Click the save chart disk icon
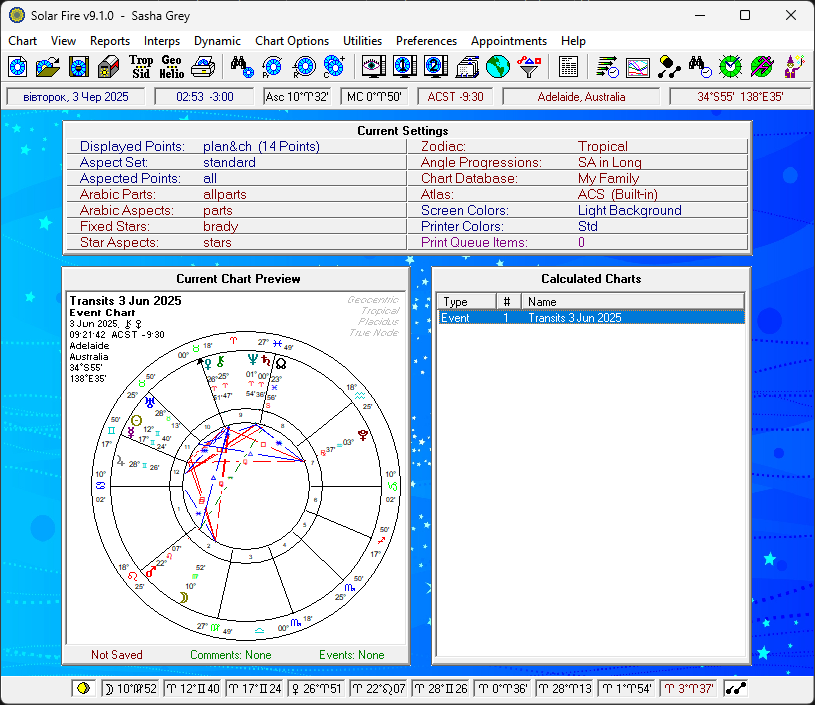Viewport: 815px width, 705px height. pyautogui.click(x=78, y=67)
